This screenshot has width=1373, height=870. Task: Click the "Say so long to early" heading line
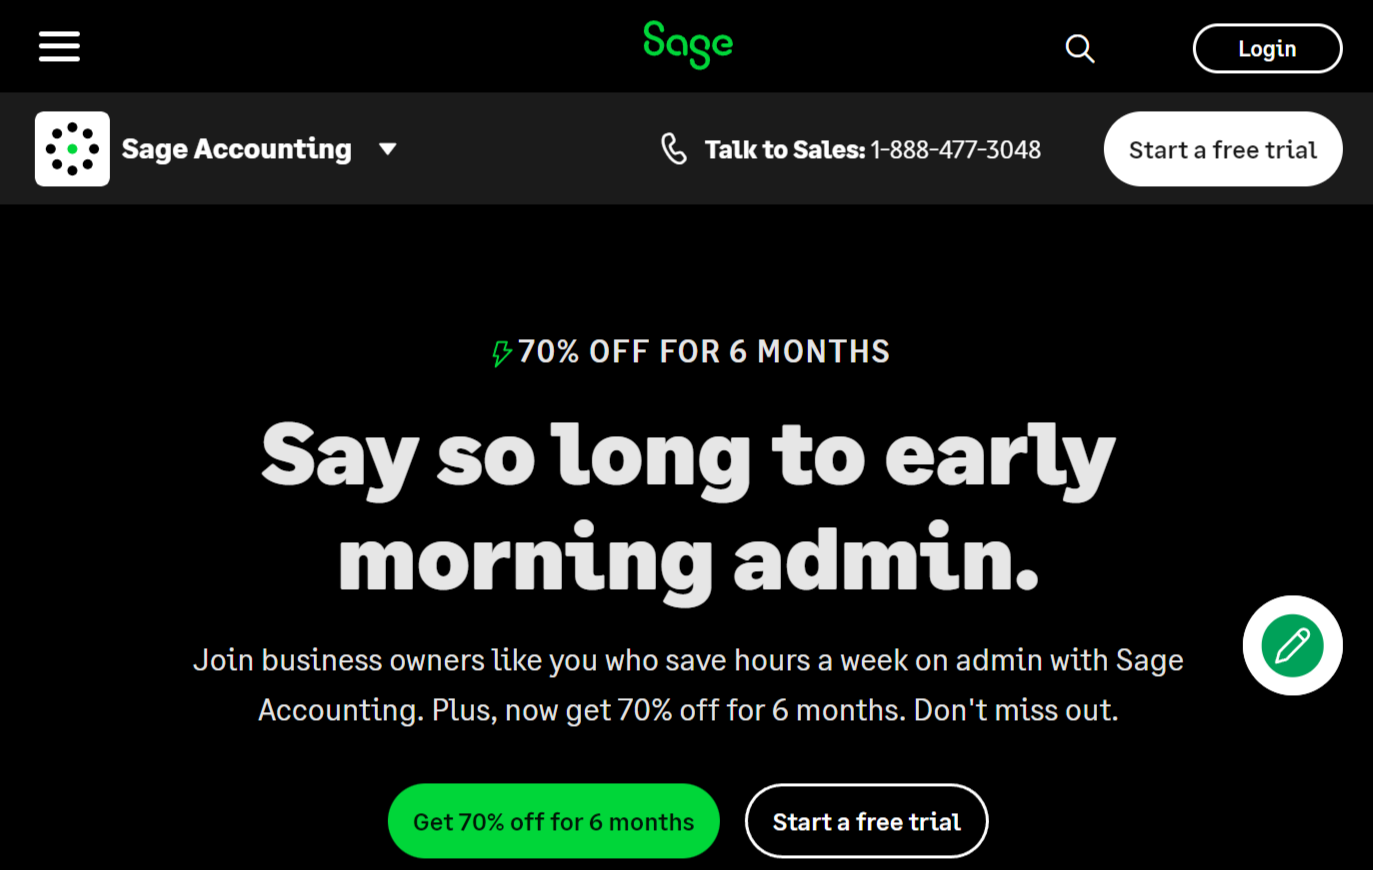688,456
